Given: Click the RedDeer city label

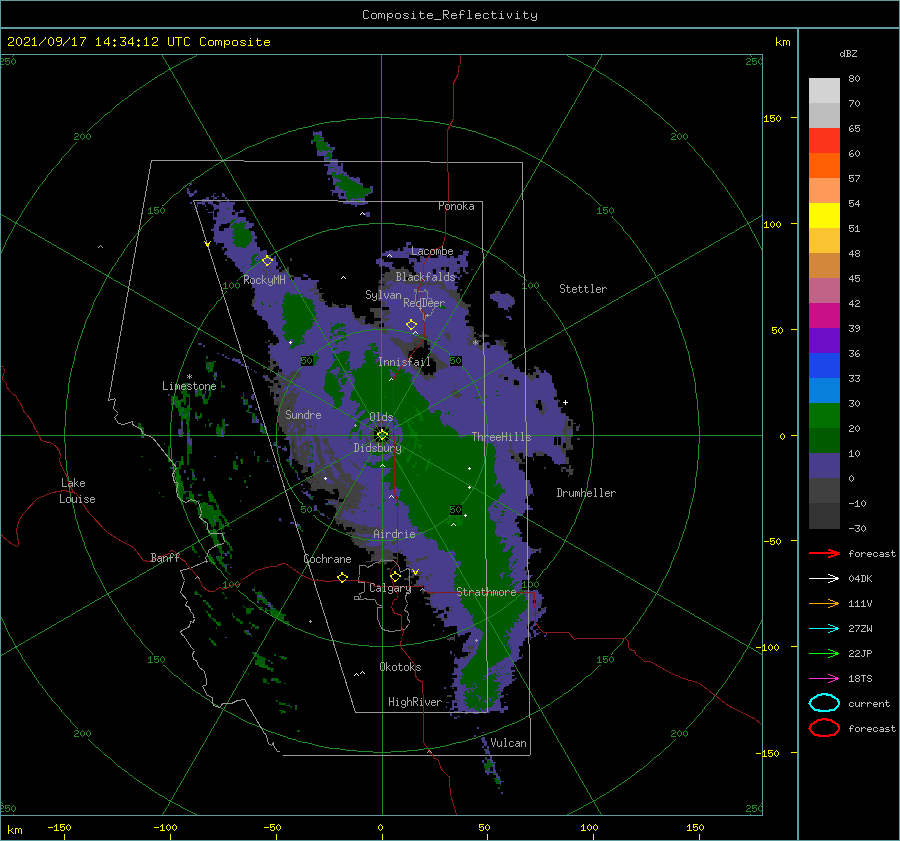Looking at the screenshot, I should tap(424, 303).
